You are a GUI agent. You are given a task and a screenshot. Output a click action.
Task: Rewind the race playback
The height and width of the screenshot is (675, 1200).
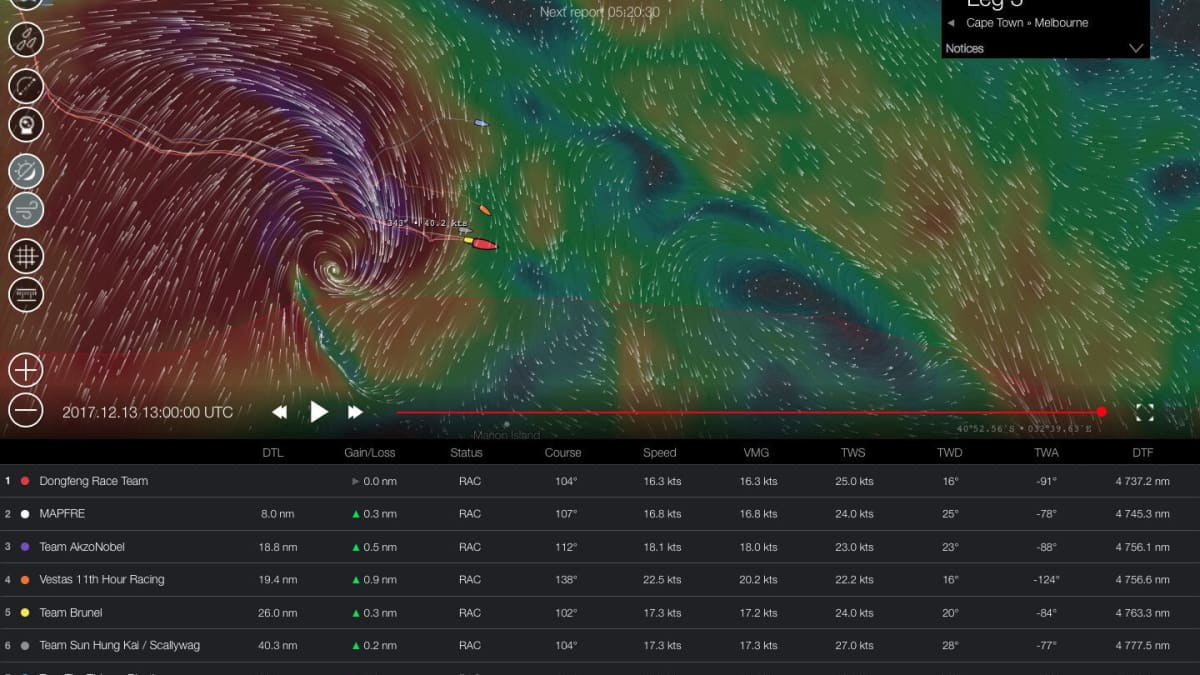(x=280, y=412)
